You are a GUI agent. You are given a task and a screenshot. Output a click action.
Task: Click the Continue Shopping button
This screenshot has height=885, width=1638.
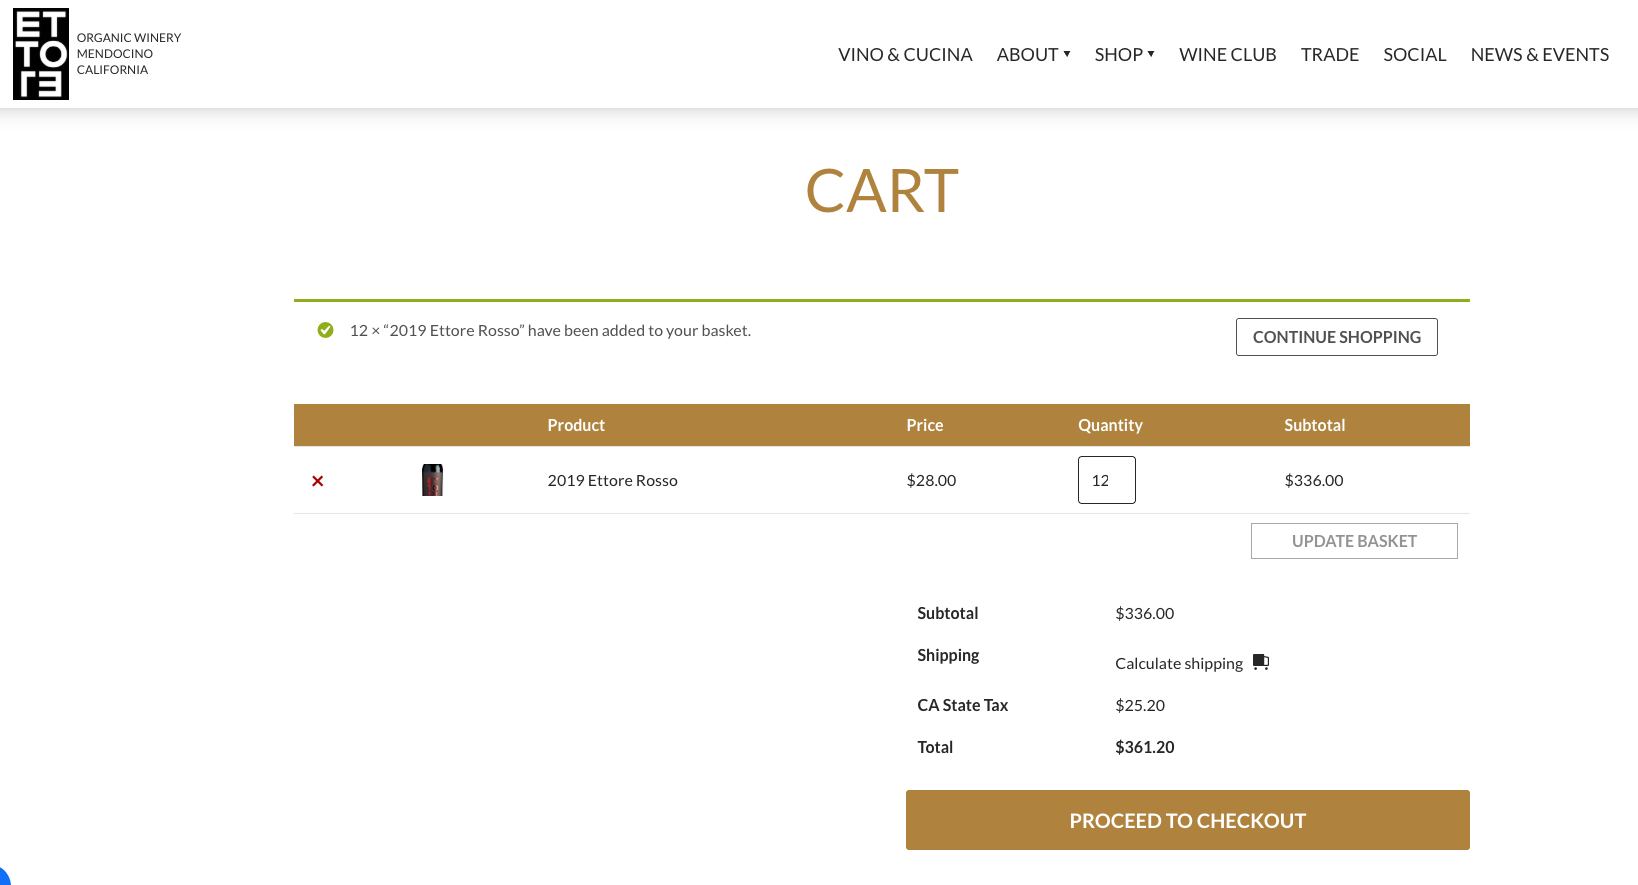coord(1336,337)
